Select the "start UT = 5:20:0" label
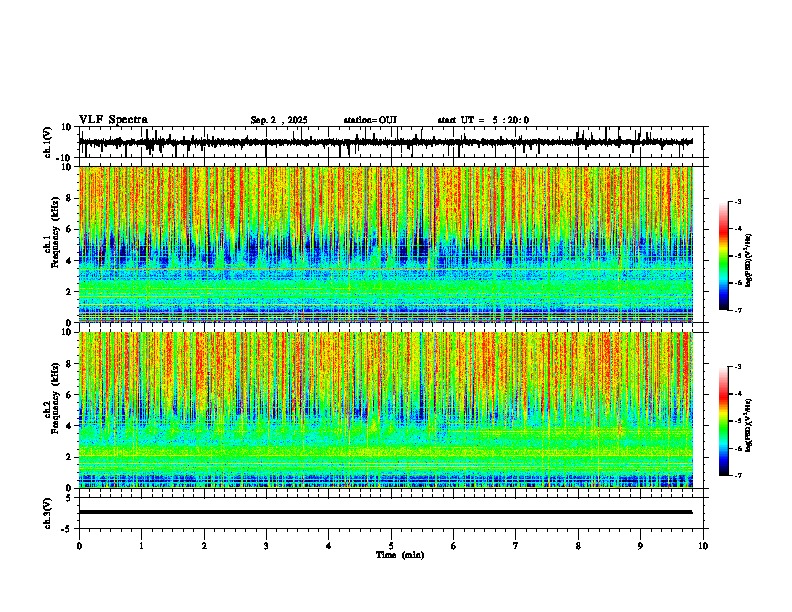This screenshot has height=612, width=792. (483, 120)
